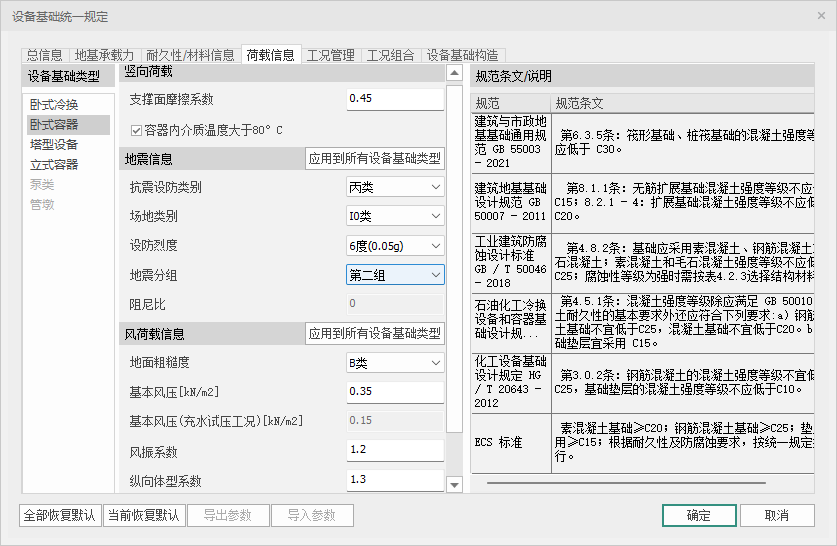Click the 规范条文 column header

tap(683, 103)
